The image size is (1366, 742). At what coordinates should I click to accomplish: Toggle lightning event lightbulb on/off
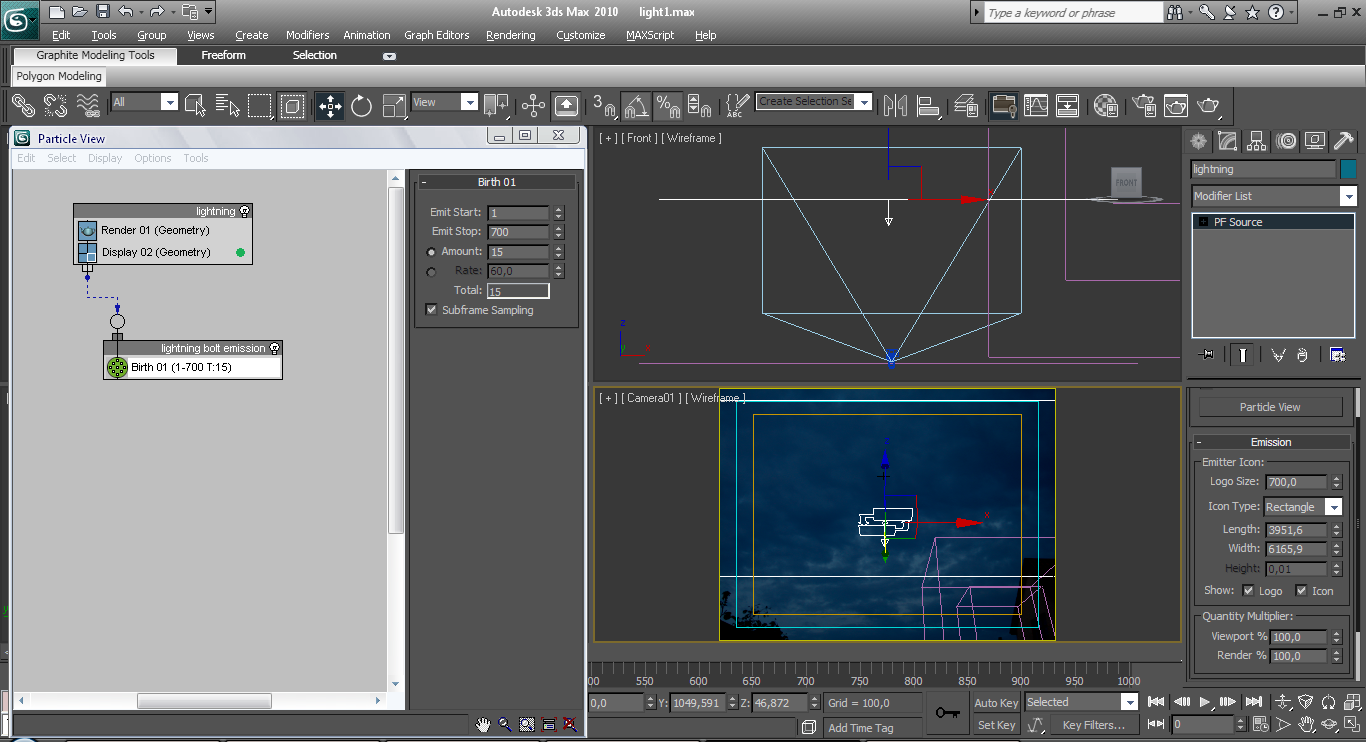pyautogui.click(x=245, y=211)
